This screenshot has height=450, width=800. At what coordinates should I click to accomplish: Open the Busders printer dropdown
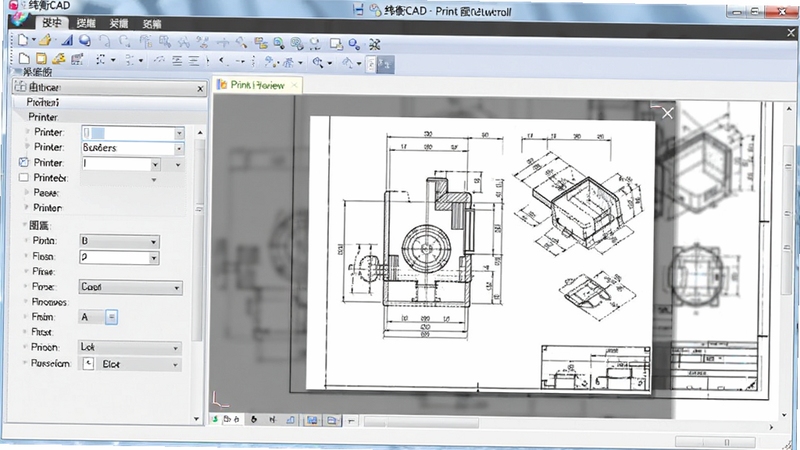click(x=179, y=149)
